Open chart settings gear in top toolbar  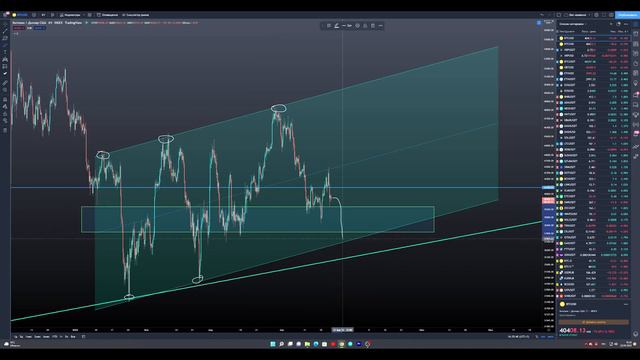596,15
